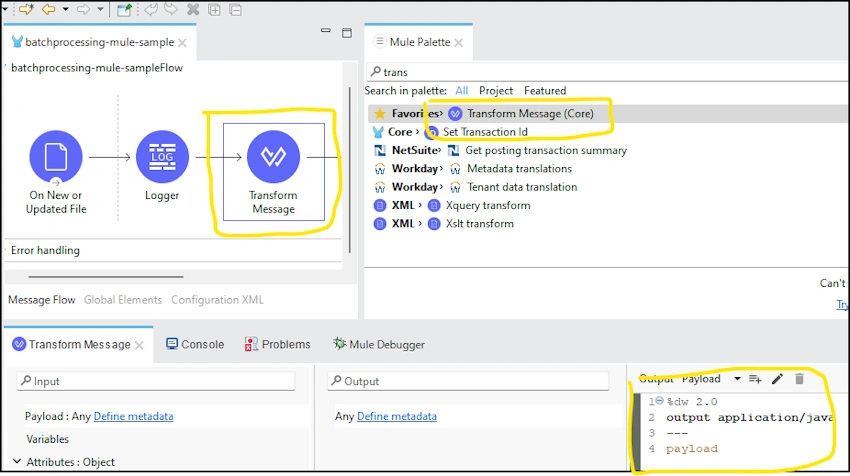Select Xquery transform XML result
The width and height of the screenshot is (850, 476).
(488, 205)
